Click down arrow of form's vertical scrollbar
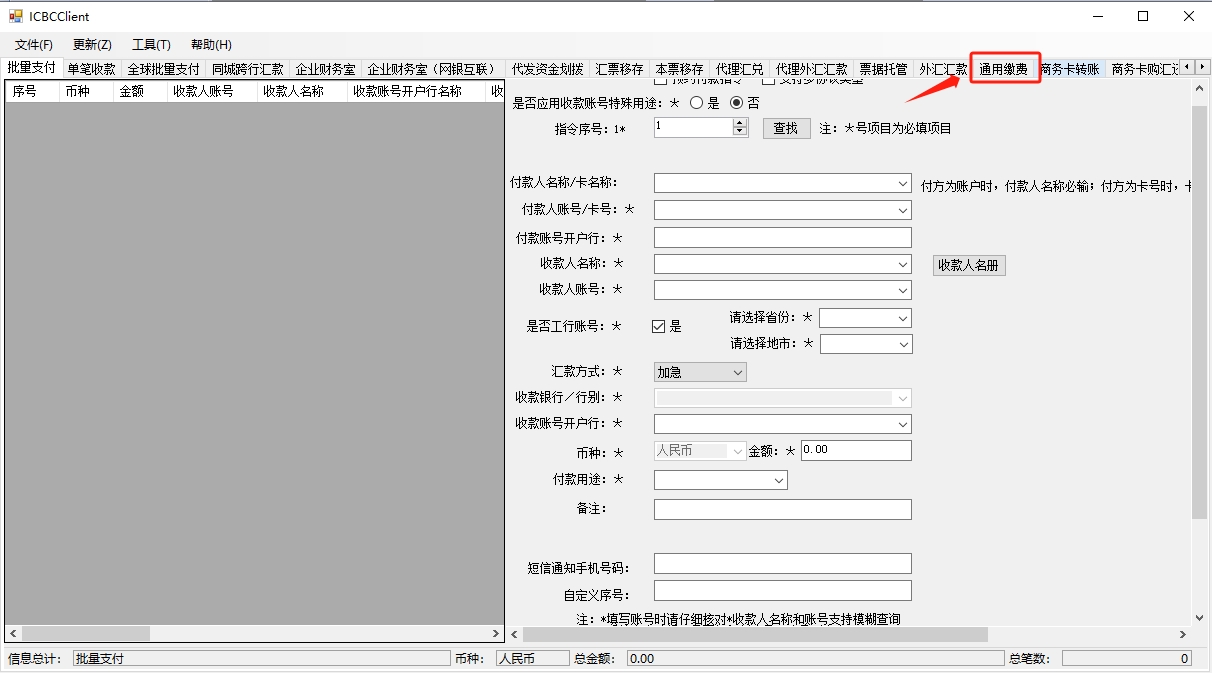 [x=1200, y=618]
